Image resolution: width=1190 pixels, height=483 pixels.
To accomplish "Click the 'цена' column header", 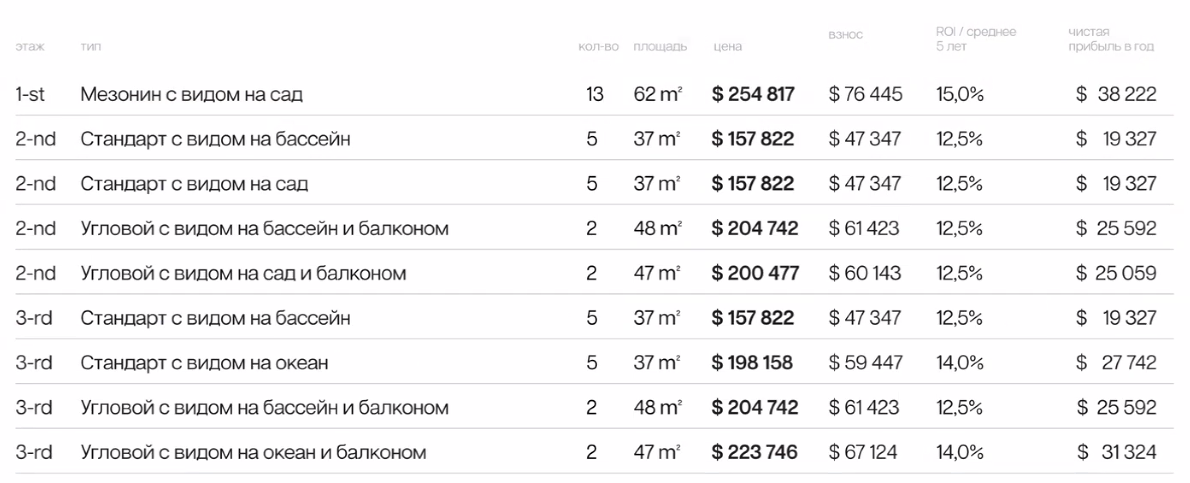I will [x=727, y=47].
